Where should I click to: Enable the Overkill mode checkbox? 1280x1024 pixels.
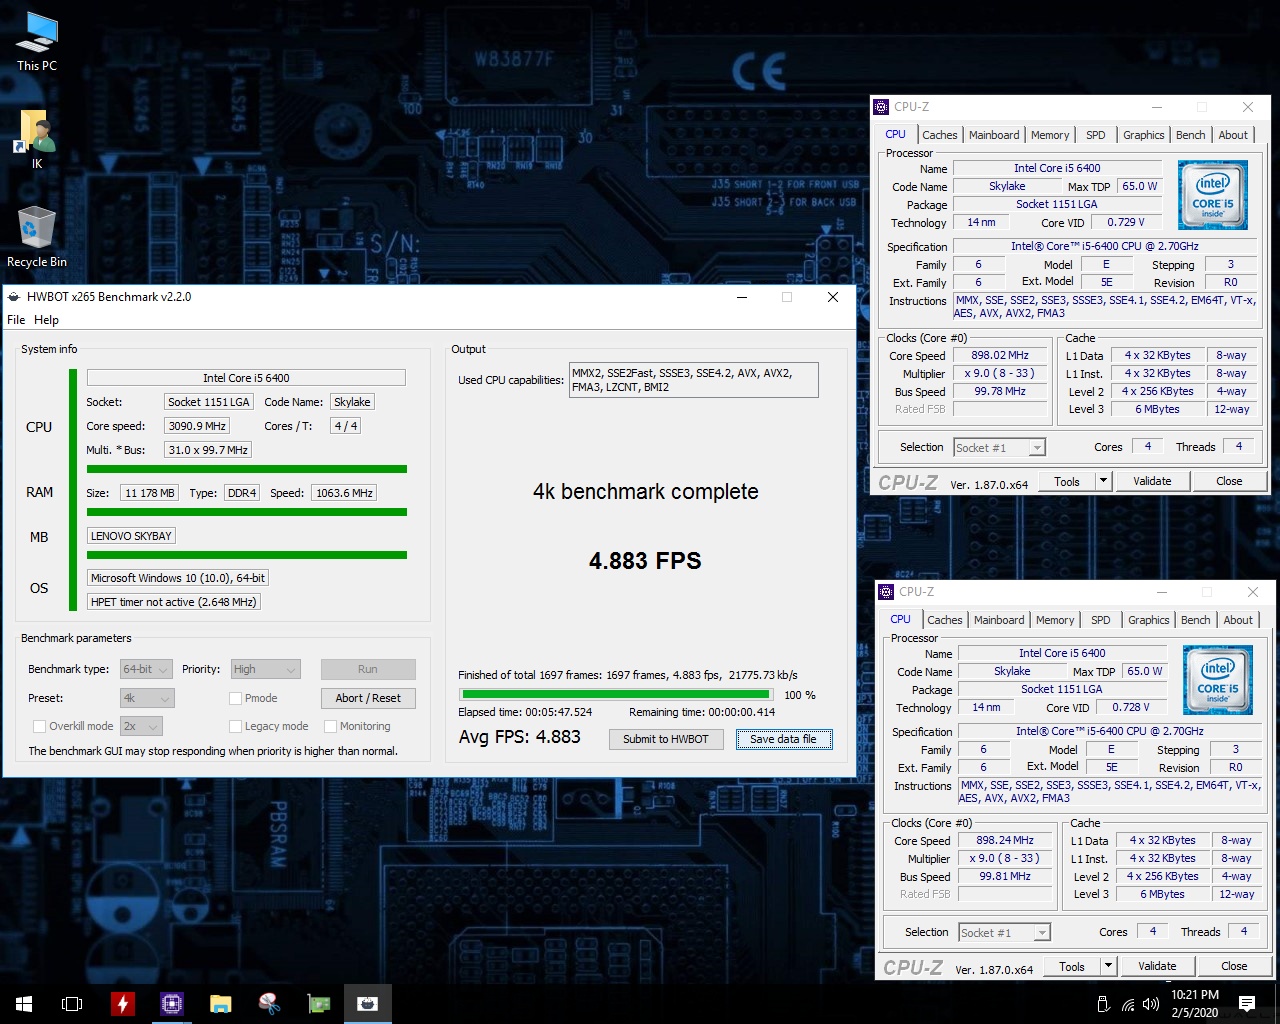click(x=40, y=726)
